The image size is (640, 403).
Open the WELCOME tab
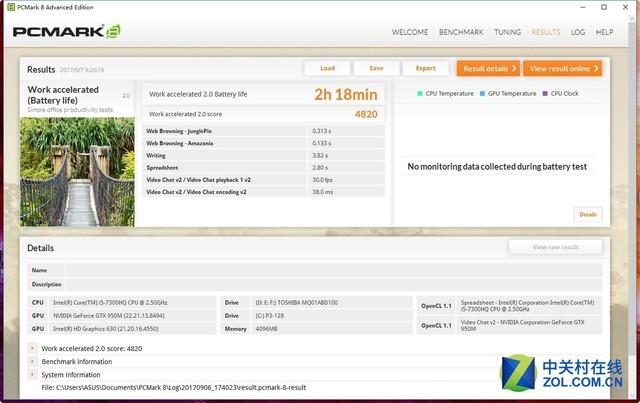(410, 32)
